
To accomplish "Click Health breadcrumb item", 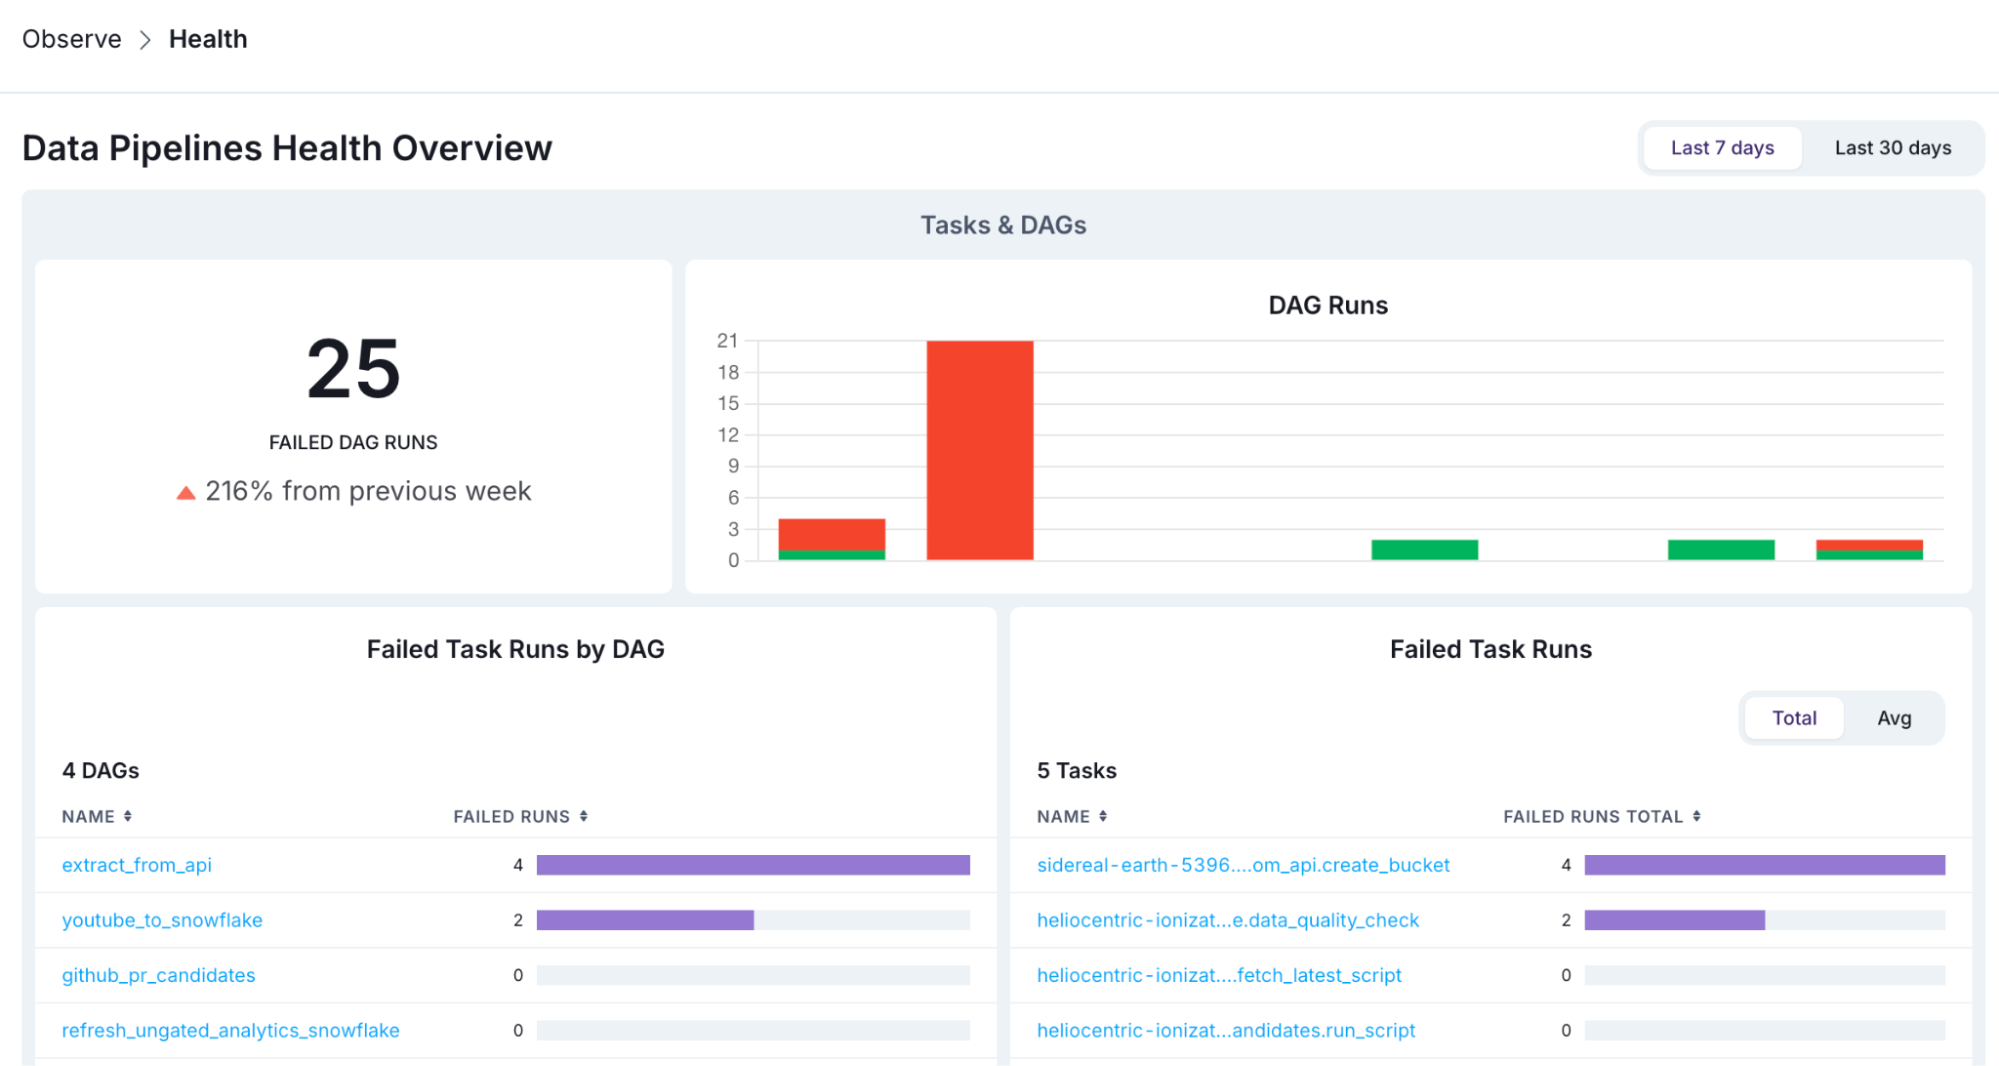I will [208, 39].
